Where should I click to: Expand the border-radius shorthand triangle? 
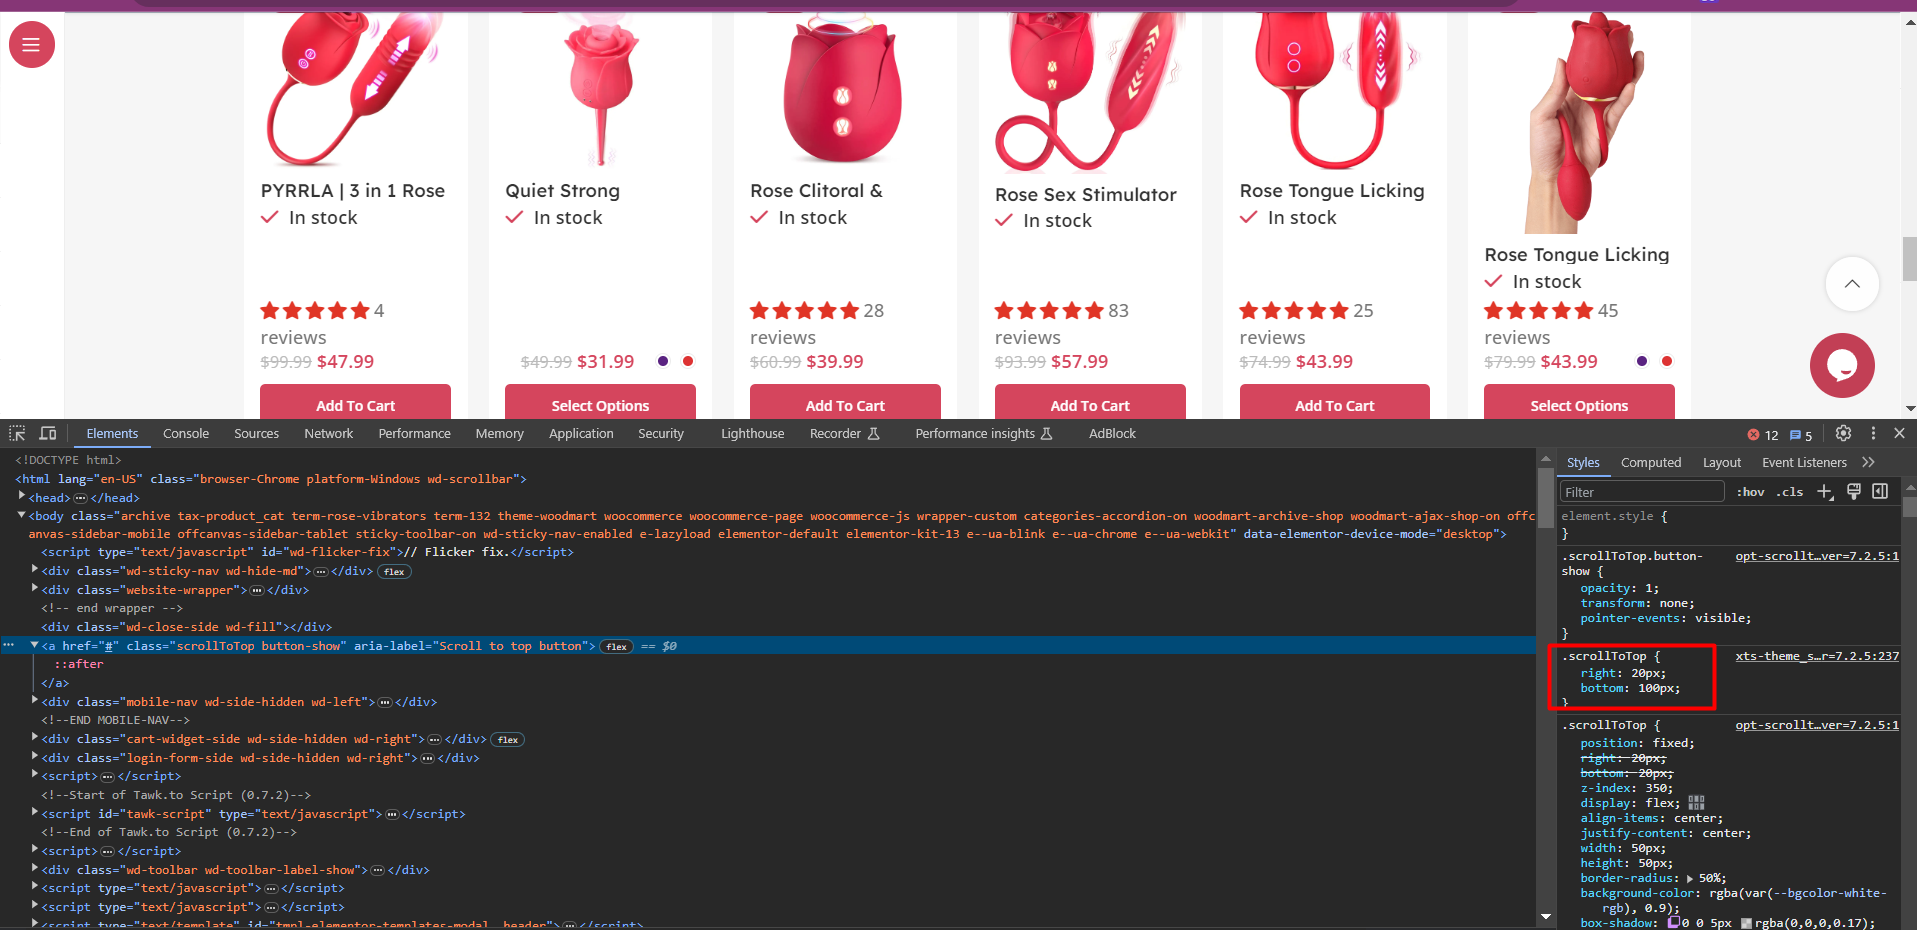(x=1690, y=878)
